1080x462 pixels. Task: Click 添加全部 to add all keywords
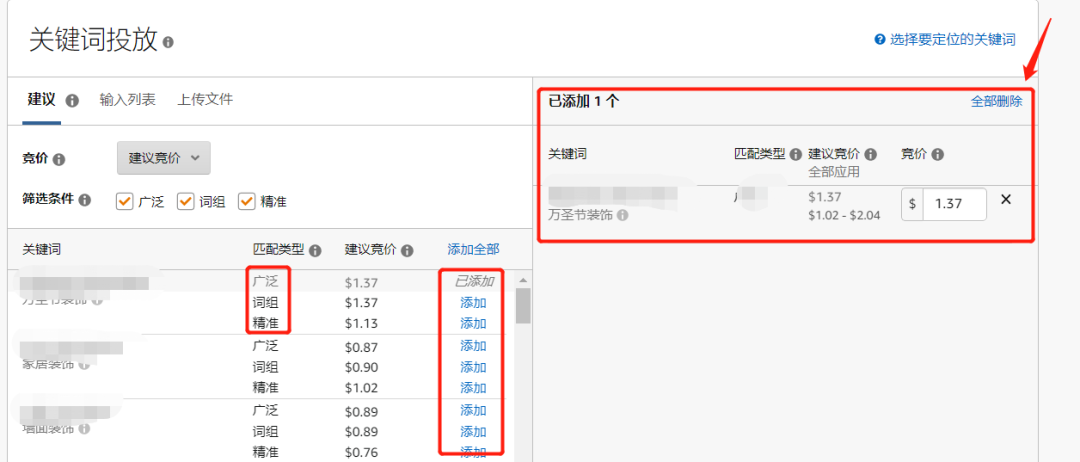[x=473, y=250]
